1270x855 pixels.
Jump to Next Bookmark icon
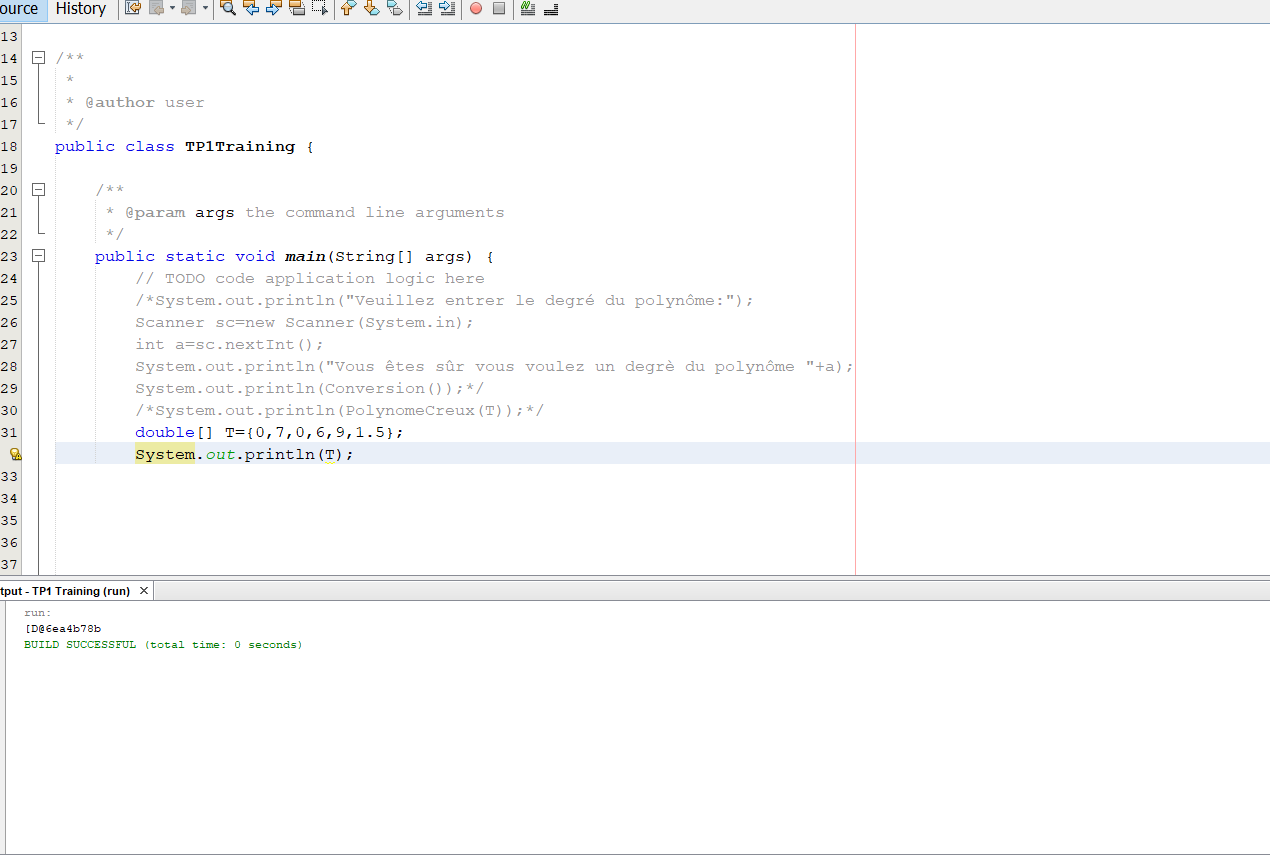(371, 9)
